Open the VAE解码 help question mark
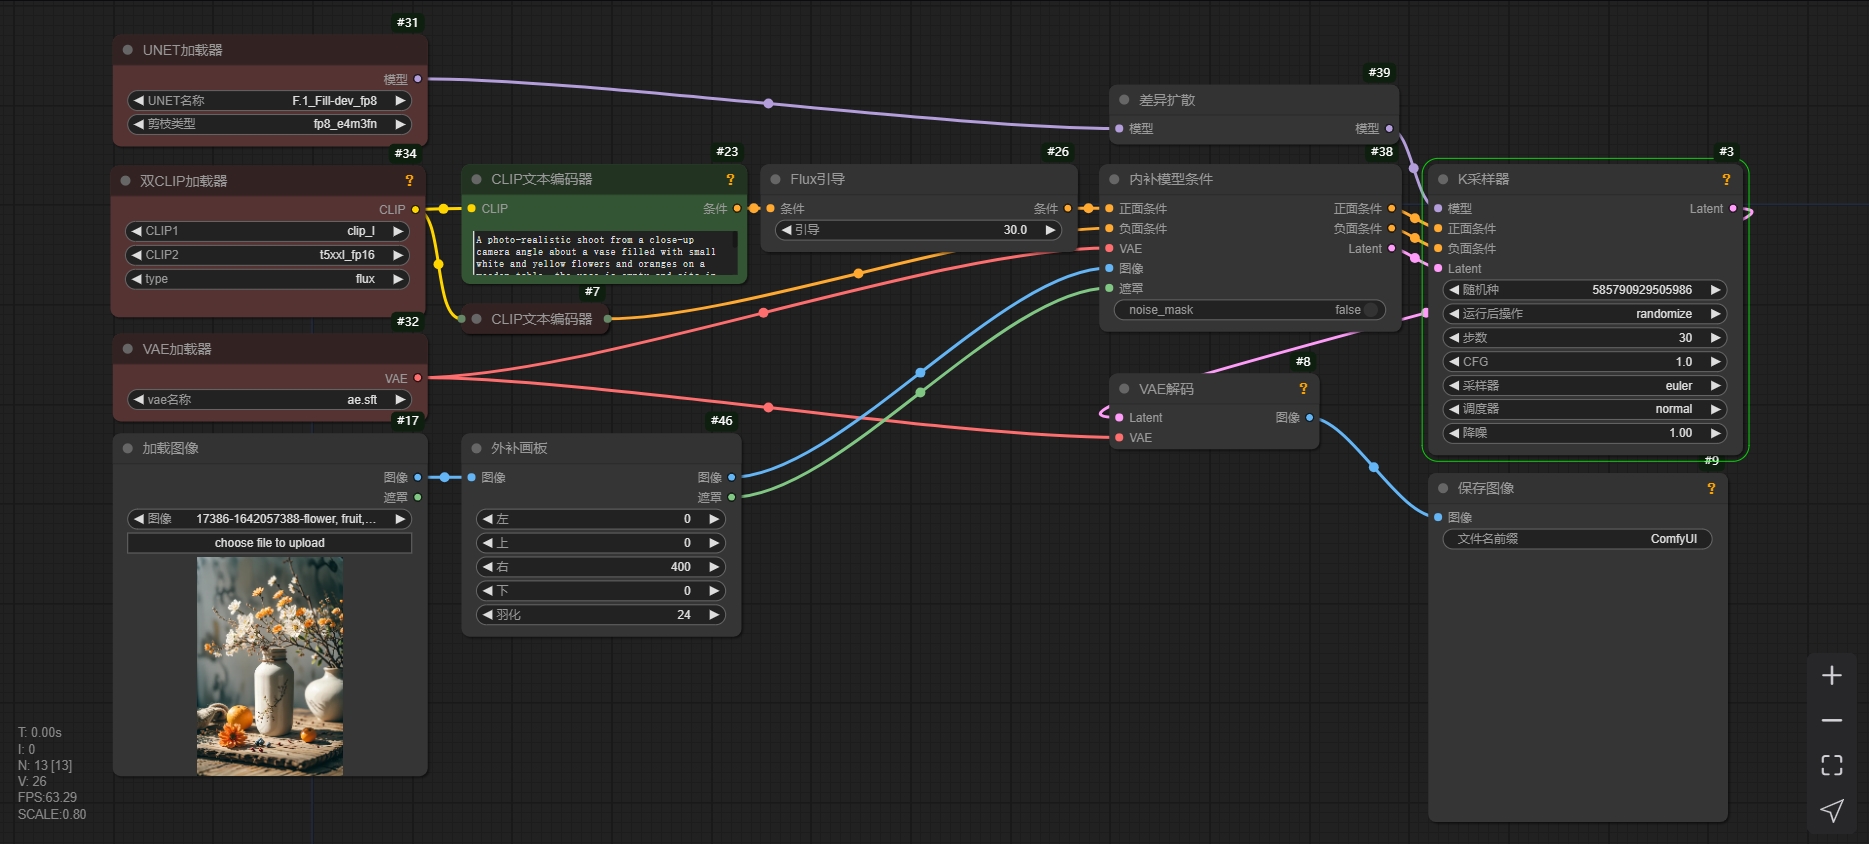Screen dimensions: 1869x844 [x=1303, y=389]
